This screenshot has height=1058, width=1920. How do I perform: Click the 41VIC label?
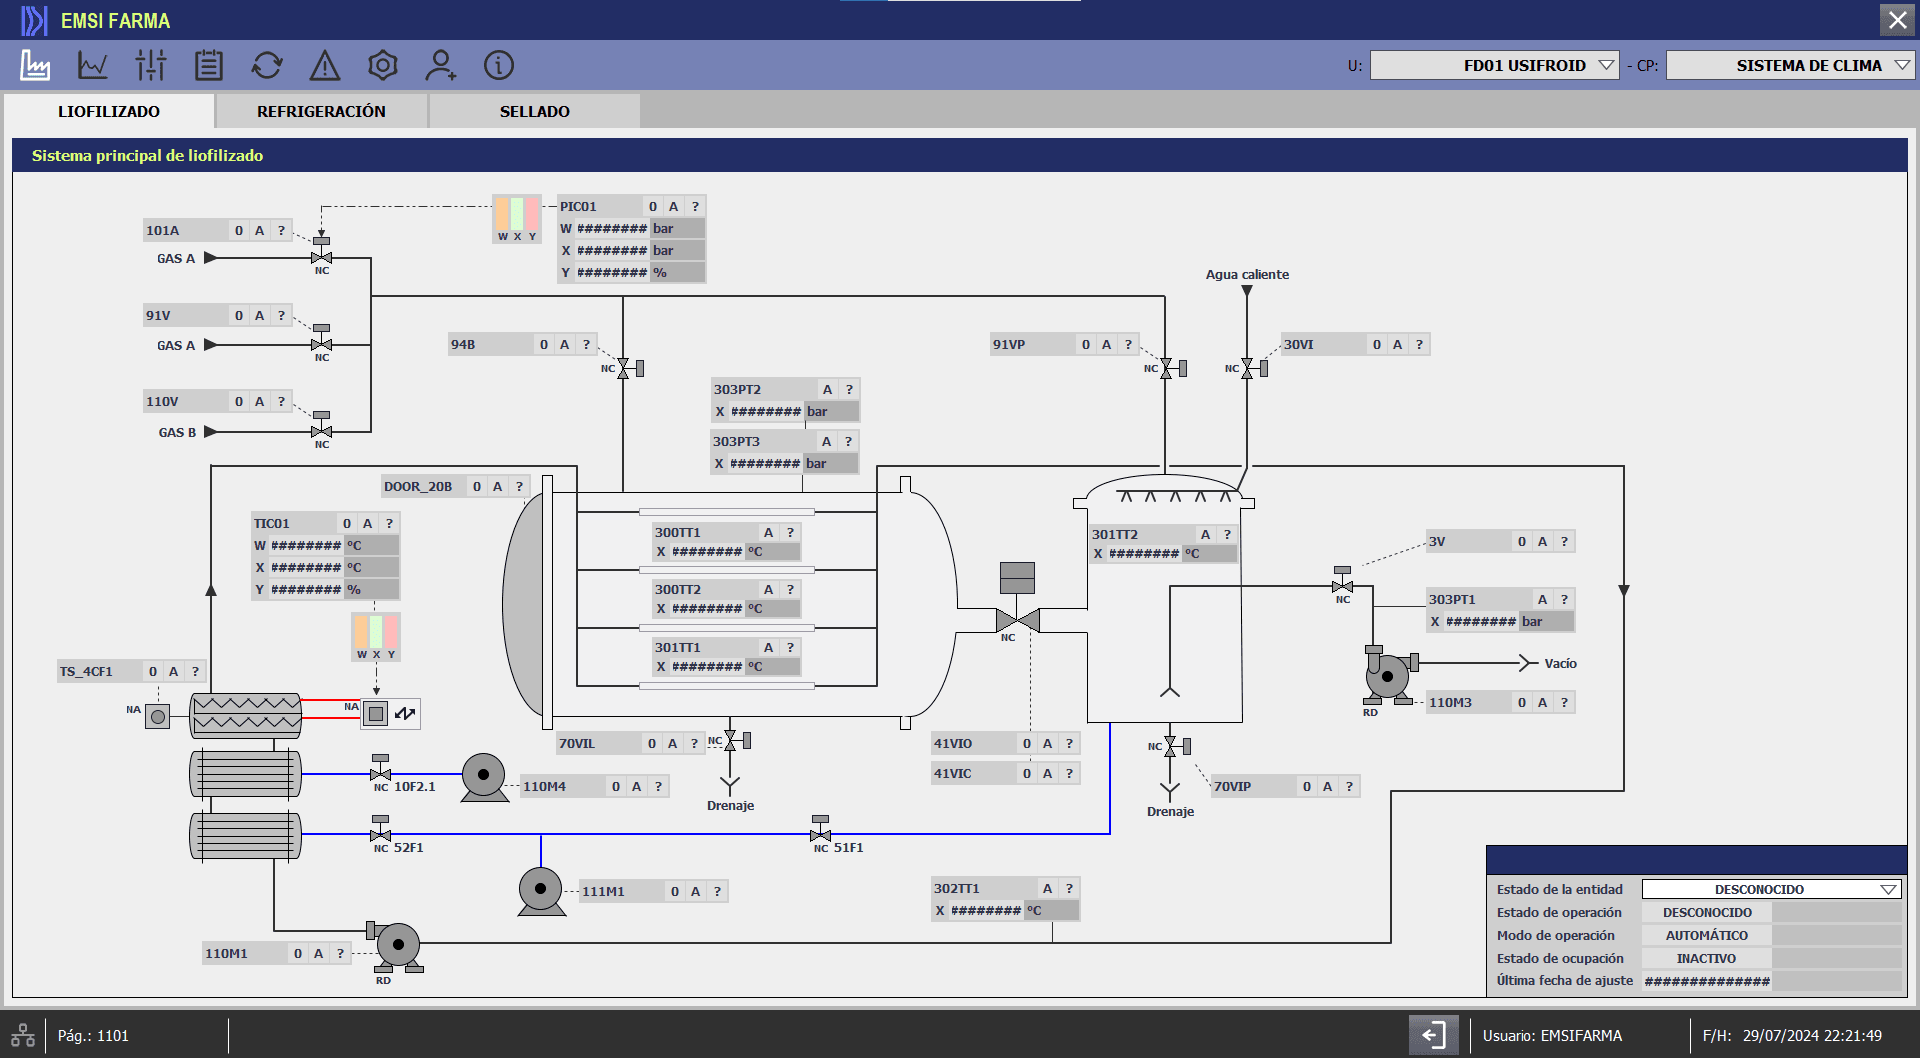click(x=953, y=773)
